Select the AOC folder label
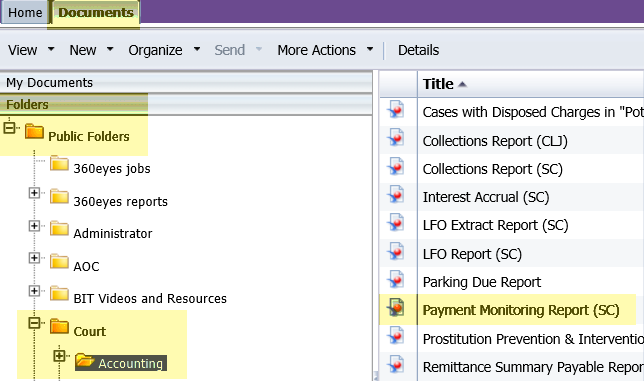The height and width of the screenshot is (381, 644). 86,266
